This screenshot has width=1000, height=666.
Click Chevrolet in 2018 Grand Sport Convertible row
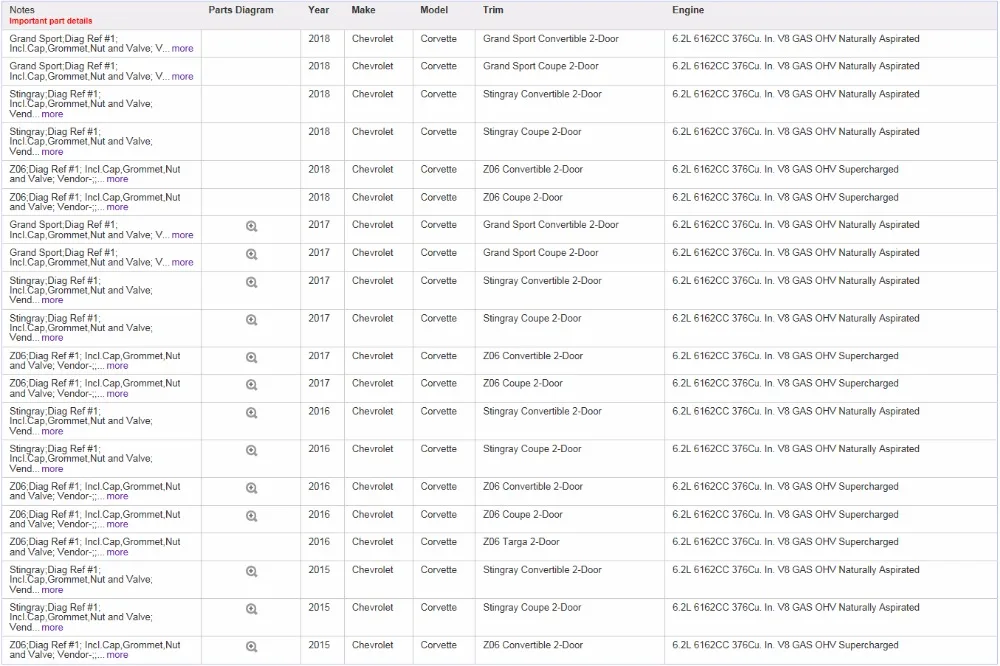click(x=372, y=39)
